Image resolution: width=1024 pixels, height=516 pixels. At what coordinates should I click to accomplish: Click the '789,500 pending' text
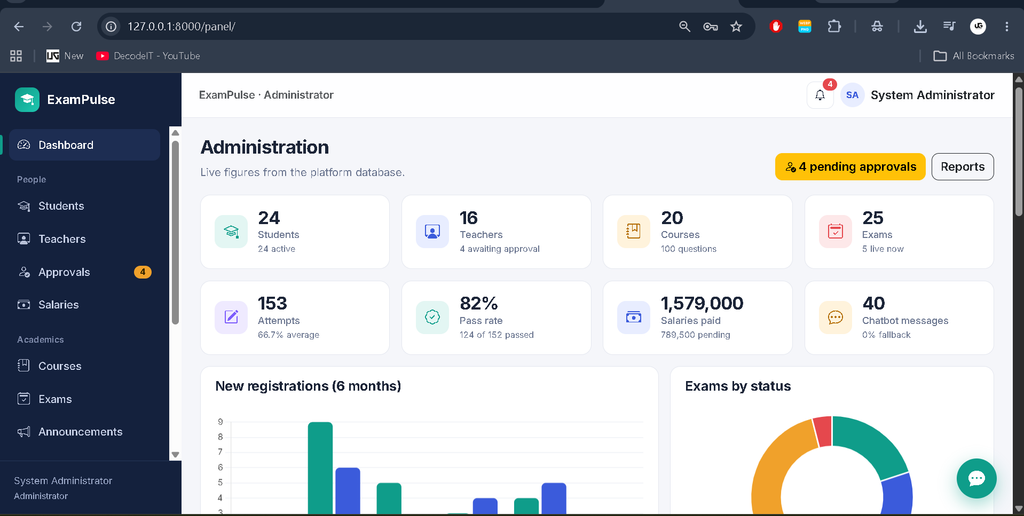696,335
